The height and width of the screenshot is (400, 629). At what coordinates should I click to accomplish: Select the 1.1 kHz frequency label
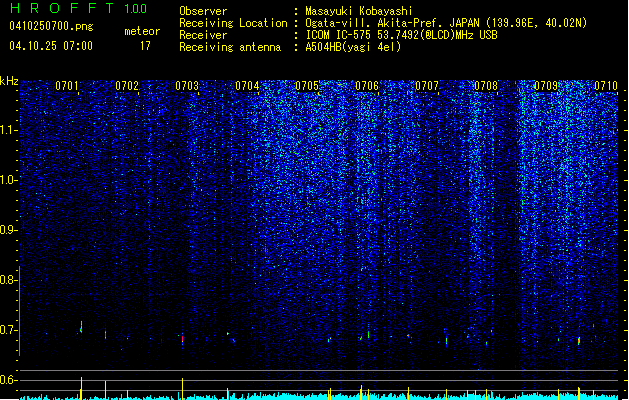(x=8, y=130)
